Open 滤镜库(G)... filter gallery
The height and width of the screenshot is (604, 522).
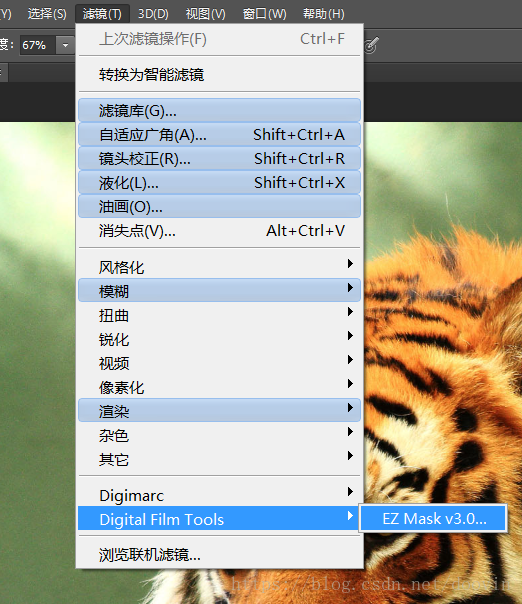220,111
